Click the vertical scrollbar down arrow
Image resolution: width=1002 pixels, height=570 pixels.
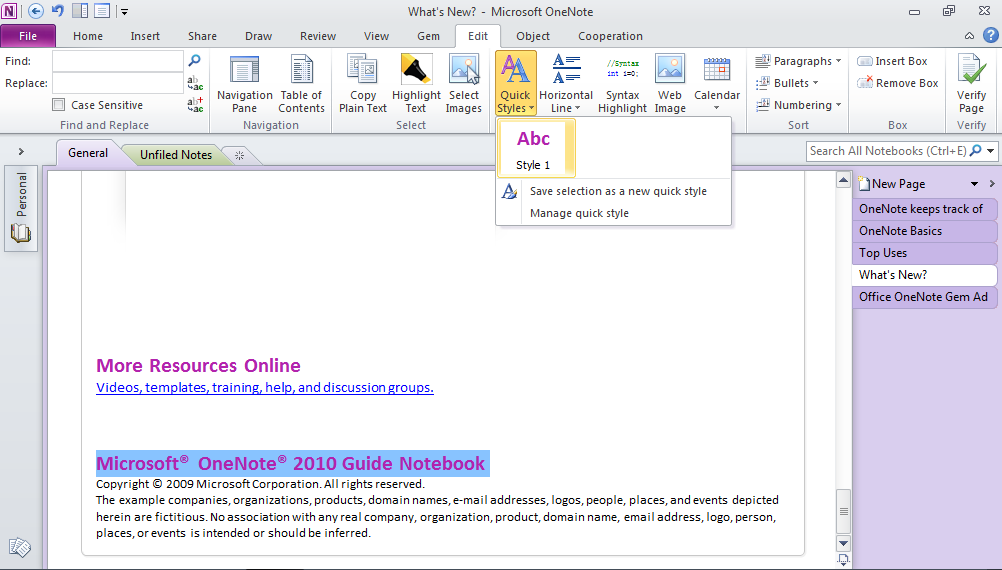pyautogui.click(x=843, y=544)
